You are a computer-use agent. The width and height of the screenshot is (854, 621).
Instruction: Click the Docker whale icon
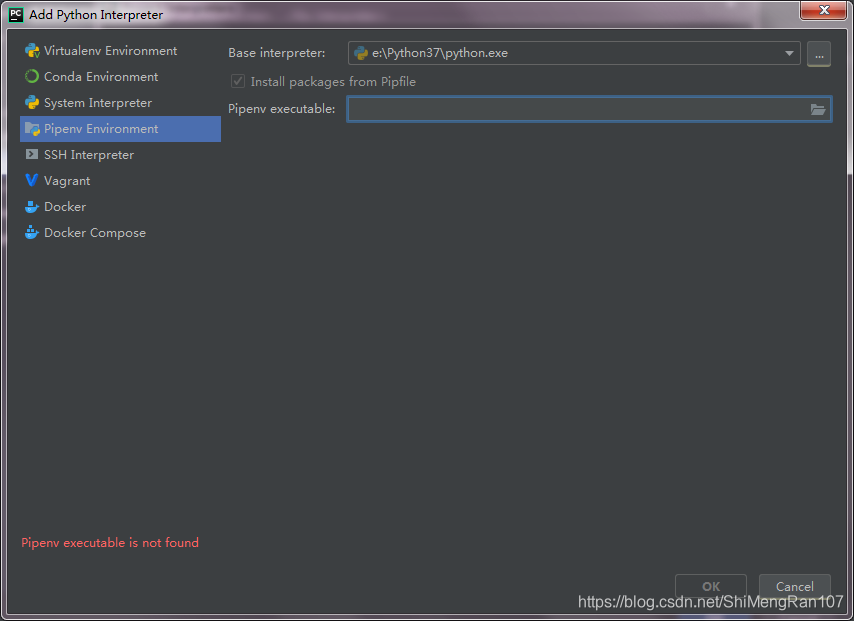click(32, 207)
